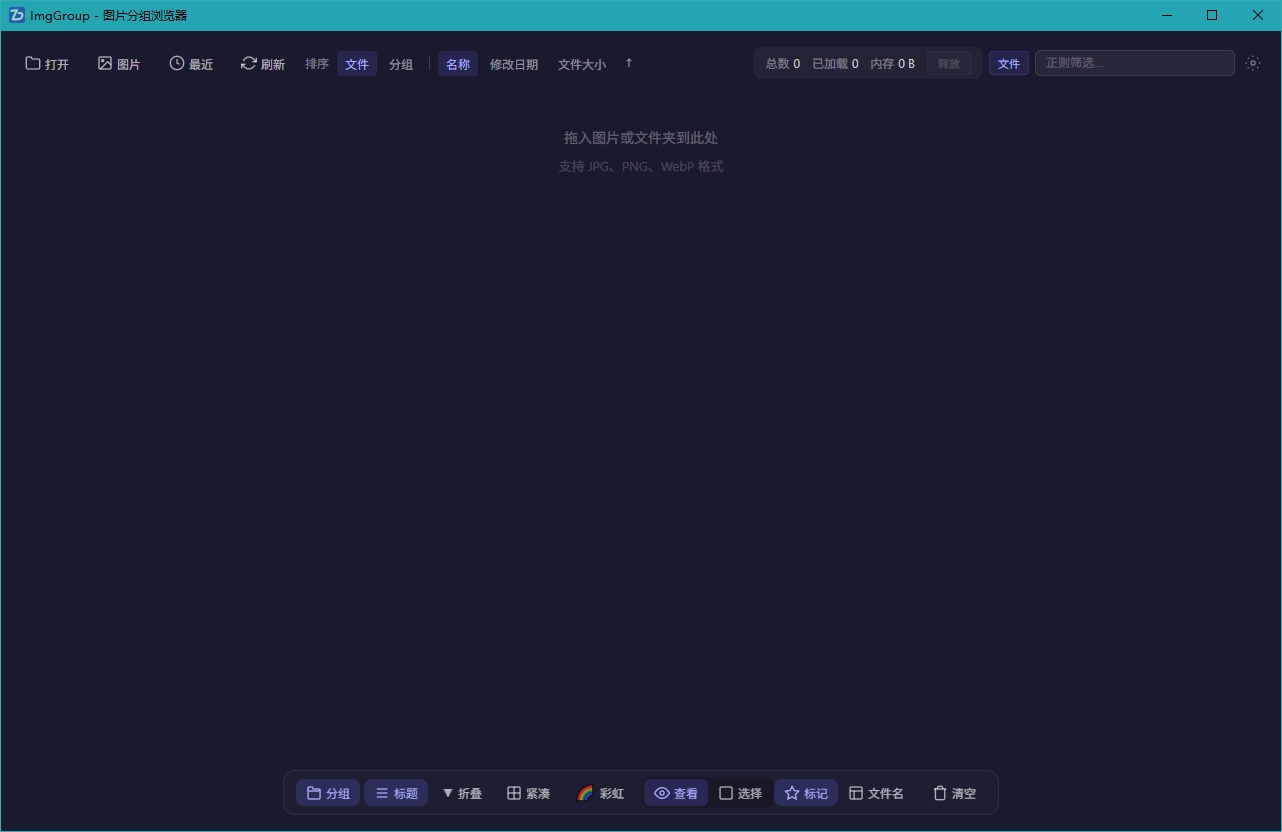Focus the 正则筛选 regex filter field
This screenshot has width=1282, height=832.
1135,63
